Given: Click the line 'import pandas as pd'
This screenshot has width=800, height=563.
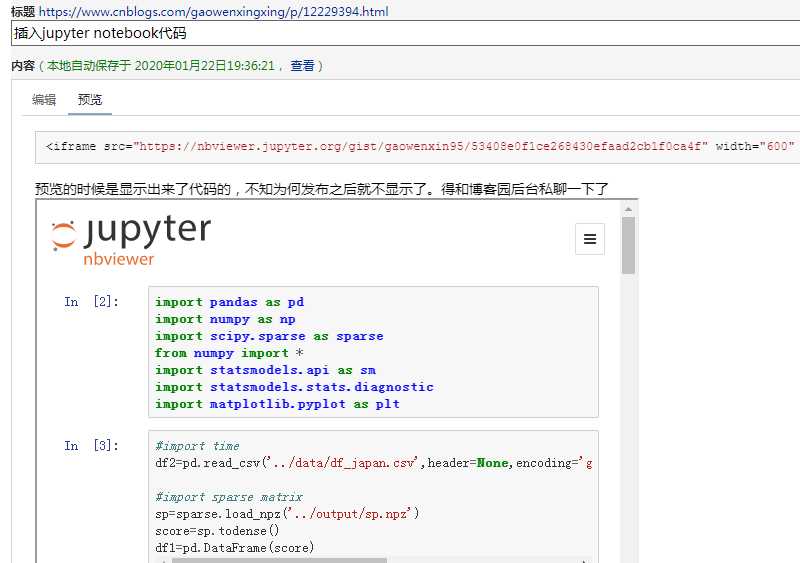Looking at the screenshot, I should (230, 302).
